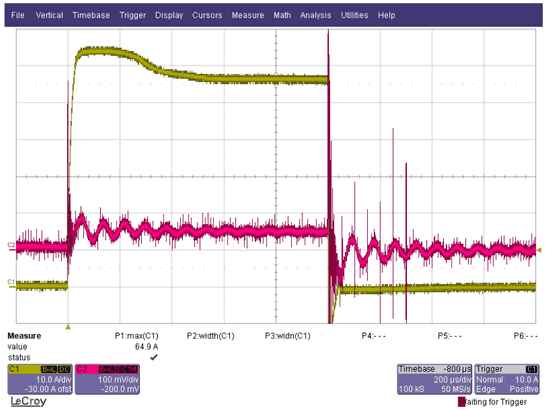Click the 50 MS/s sample rate value
This screenshot has height=410, width=546.
coord(456,389)
